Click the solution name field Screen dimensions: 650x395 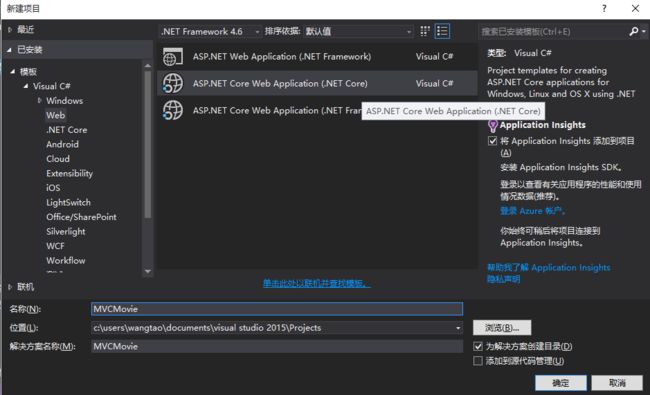tap(277, 346)
